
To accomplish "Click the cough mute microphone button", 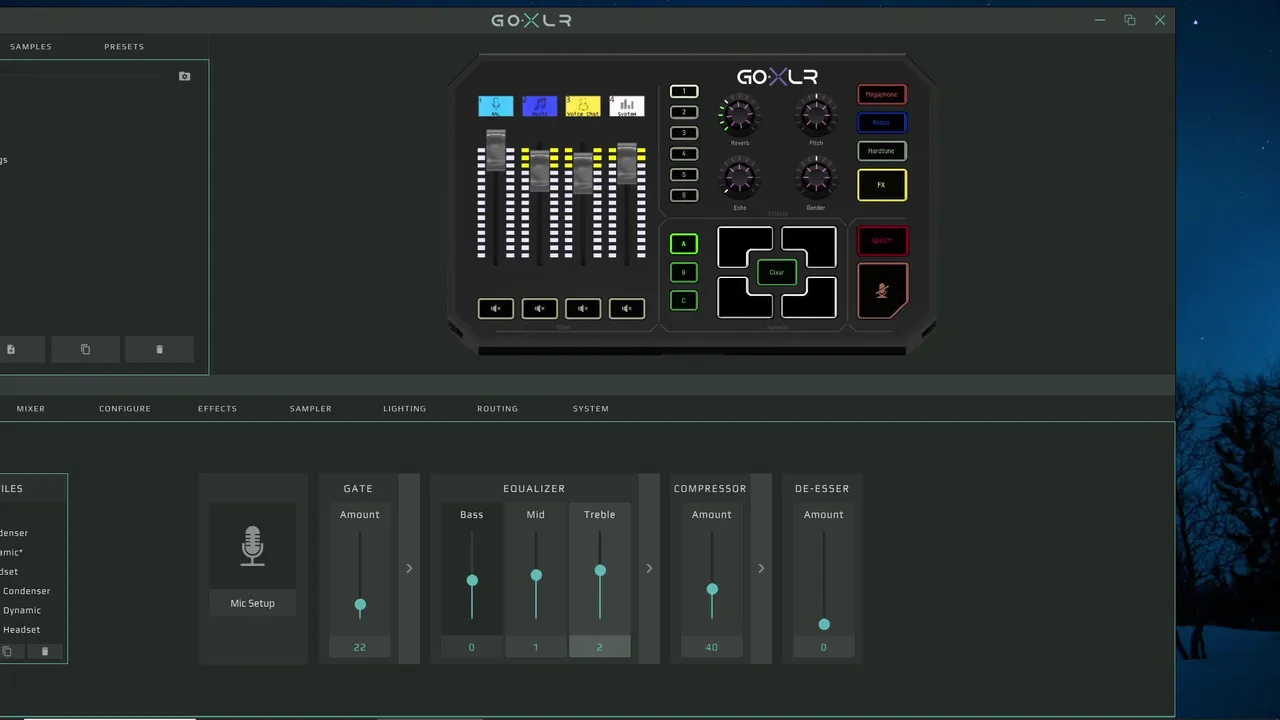I will click(x=882, y=291).
